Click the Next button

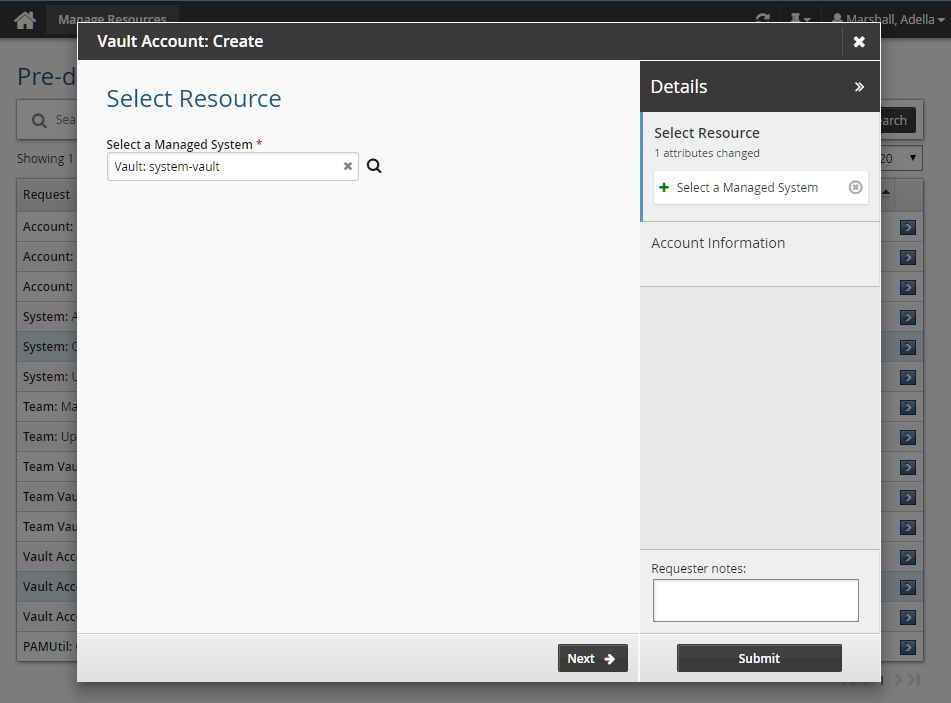point(592,658)
